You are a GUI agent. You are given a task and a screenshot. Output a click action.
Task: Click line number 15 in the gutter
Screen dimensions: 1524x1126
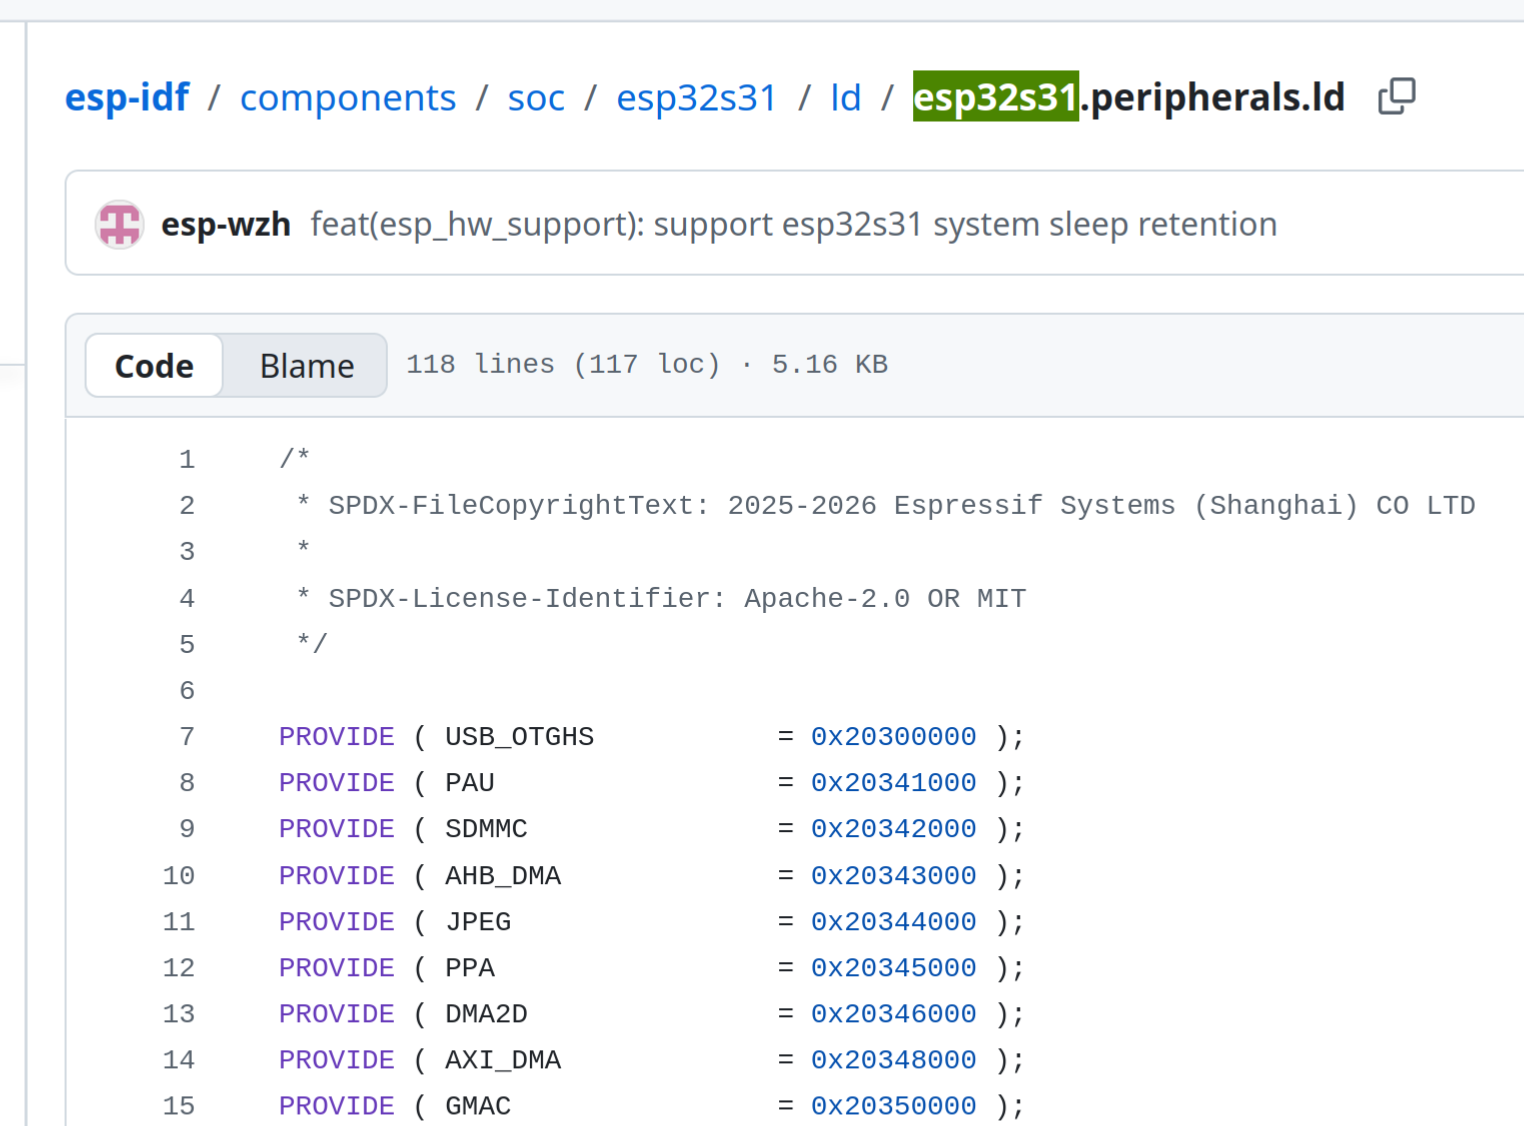(x=179, y=1106)
